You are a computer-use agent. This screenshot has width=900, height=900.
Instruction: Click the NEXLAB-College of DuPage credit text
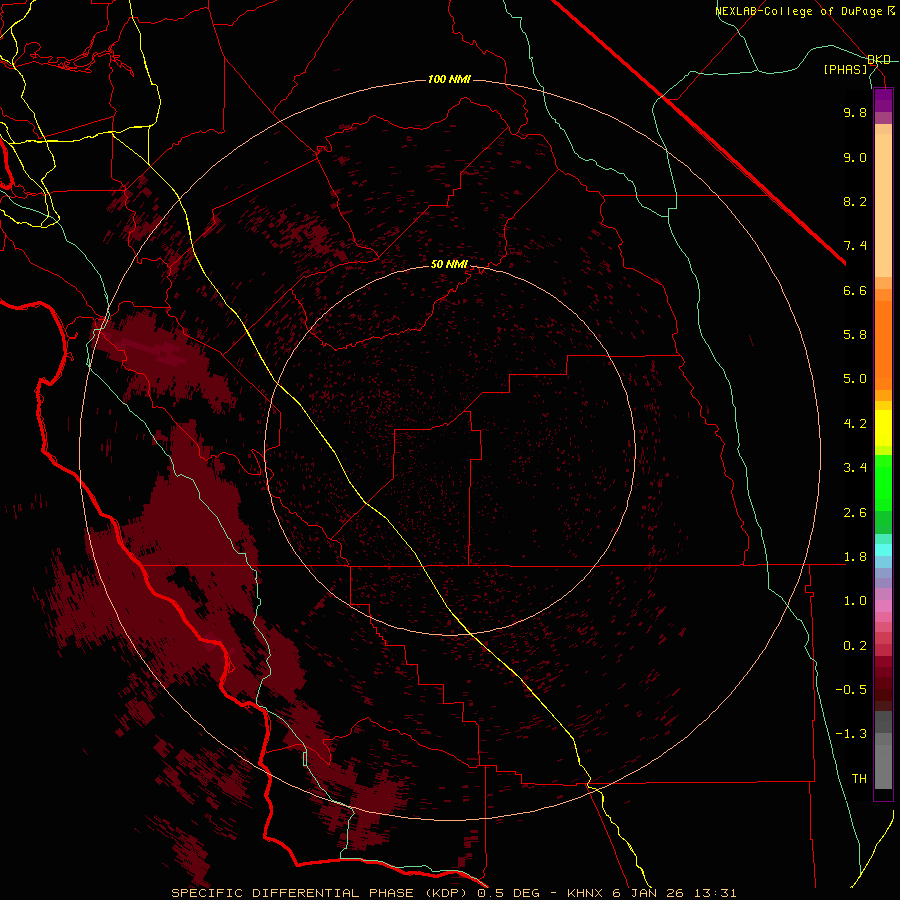(798, 11)
